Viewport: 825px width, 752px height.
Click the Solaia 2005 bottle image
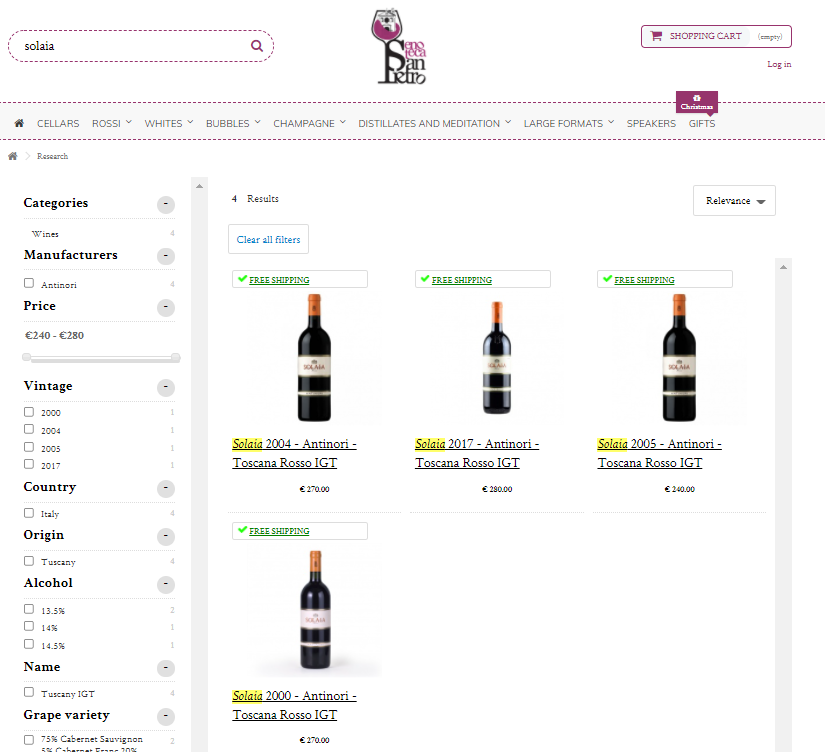(679, 358)
